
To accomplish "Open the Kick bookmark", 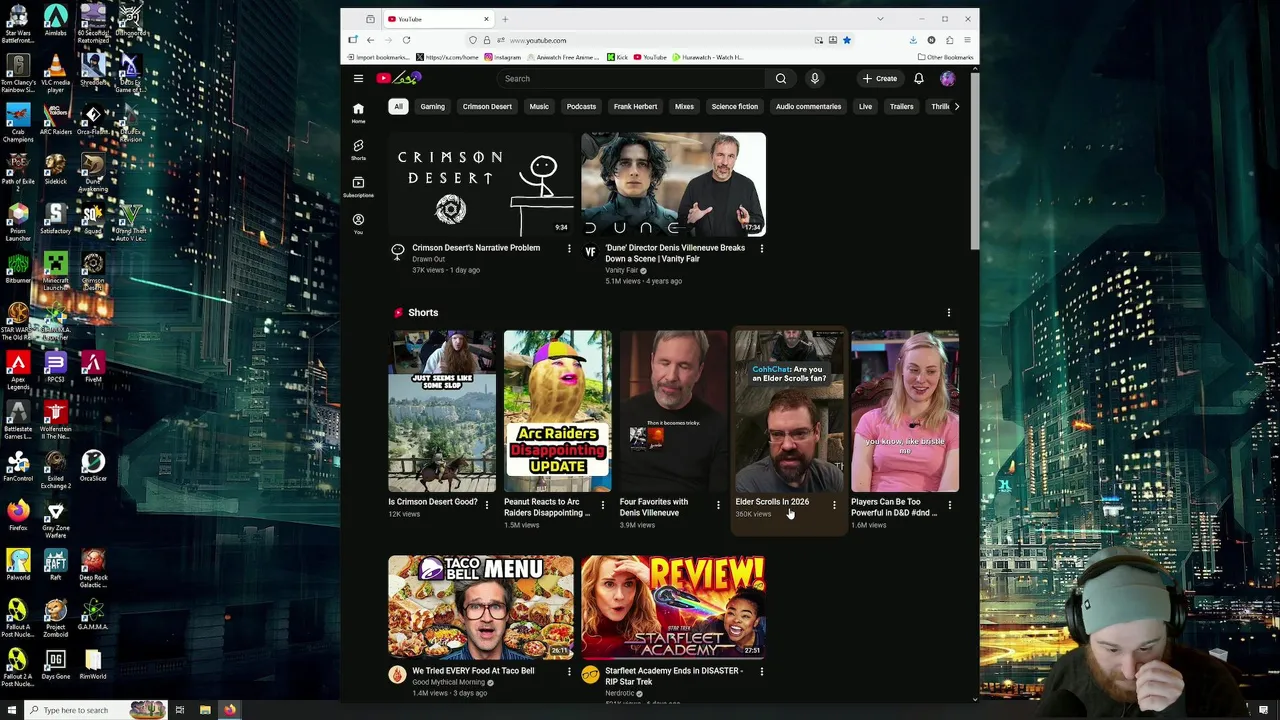I will pyautogui.click(x=617, y=57).
